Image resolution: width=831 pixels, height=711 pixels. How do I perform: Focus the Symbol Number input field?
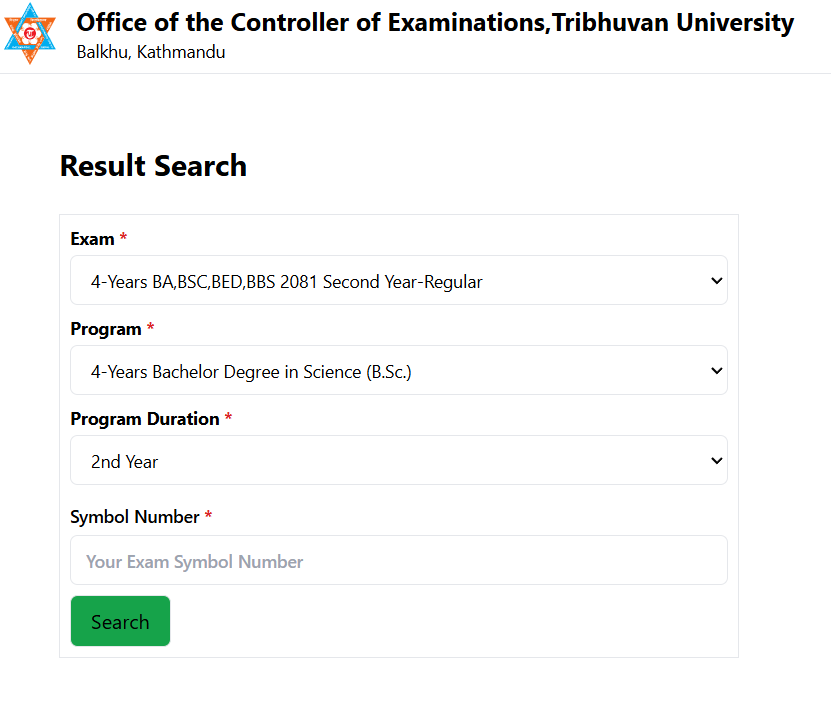coord(399,560)
